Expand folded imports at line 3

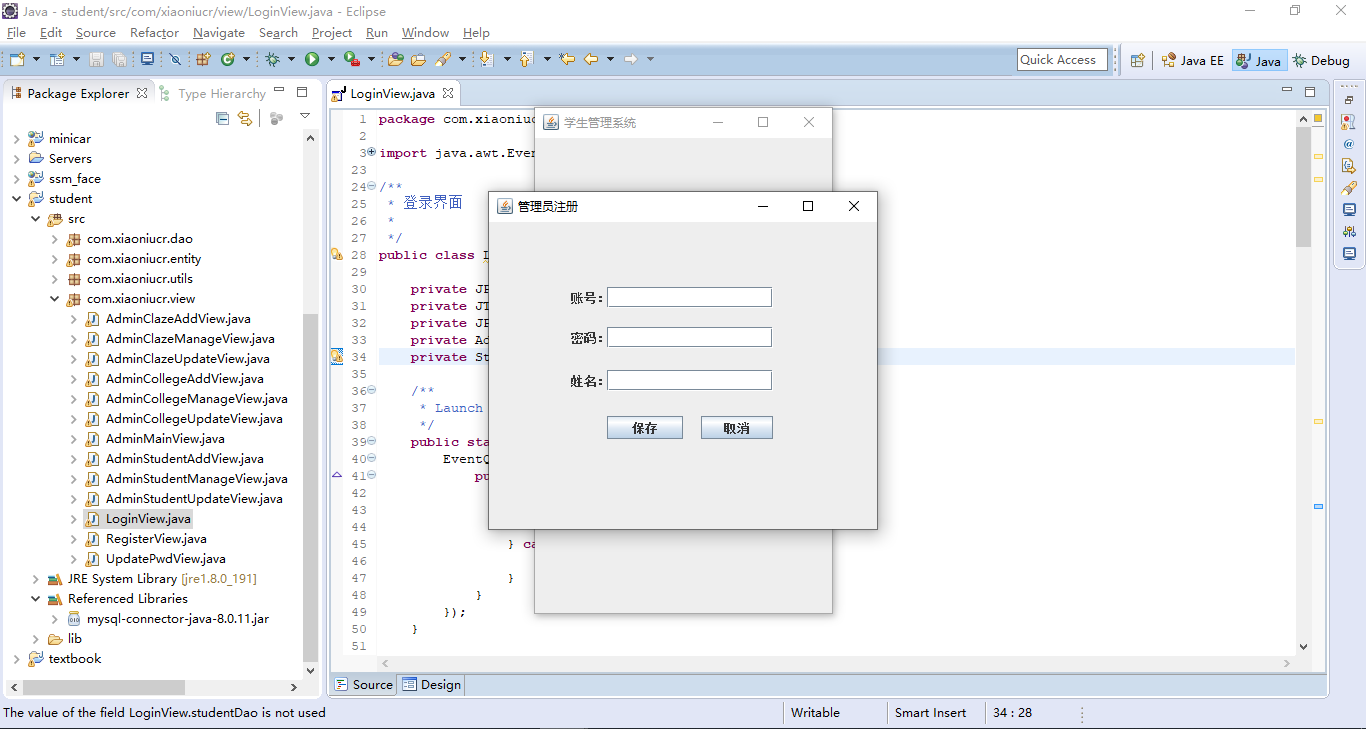[372, 153]
